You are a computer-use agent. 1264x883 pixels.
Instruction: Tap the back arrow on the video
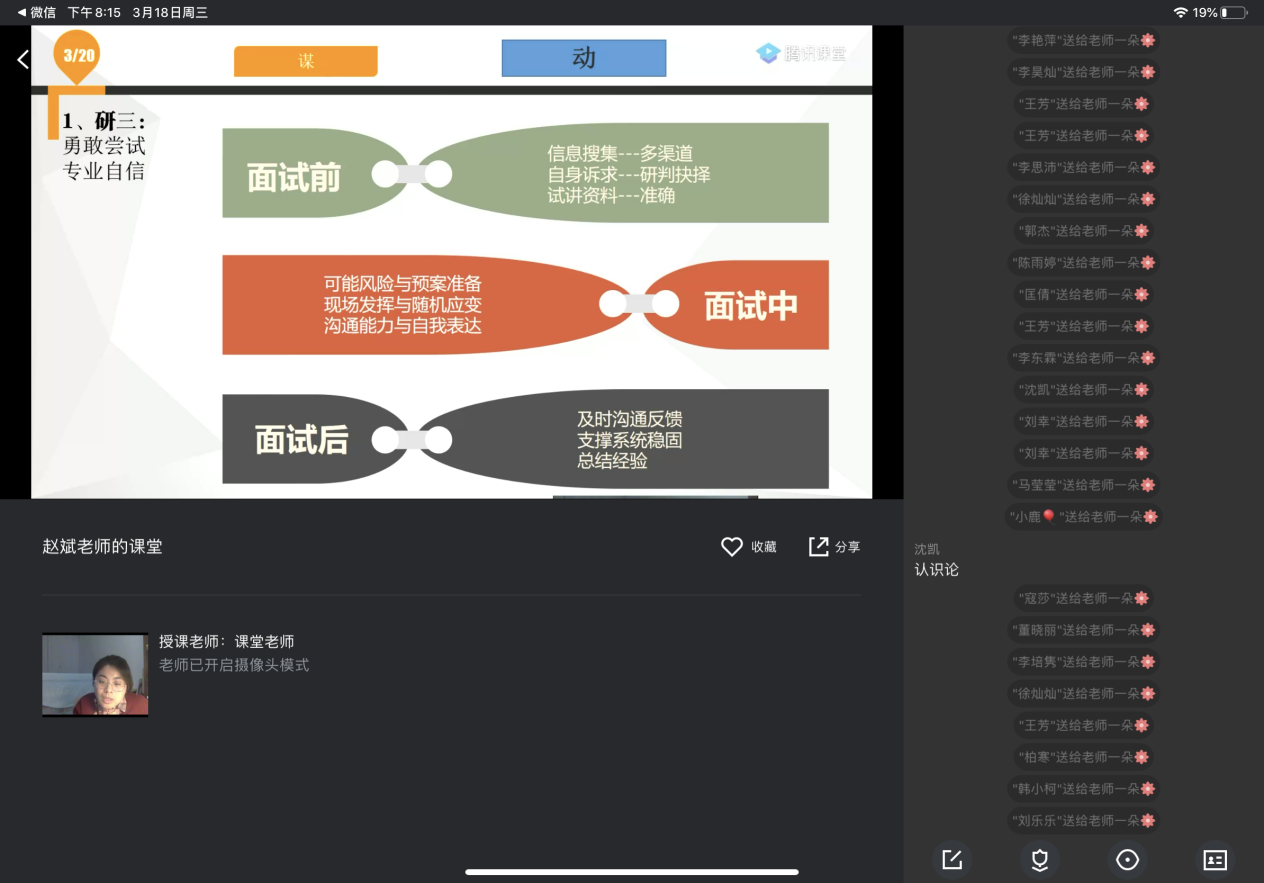point(23,60)
